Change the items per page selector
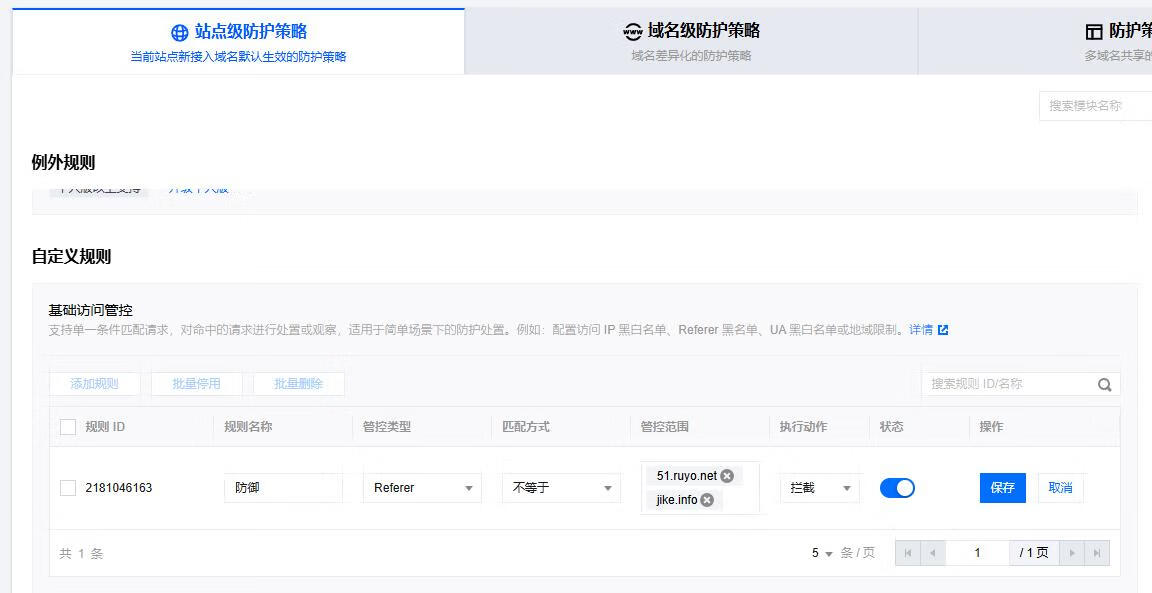This screenshot has height=593, width=1152. tap(823, 553)
